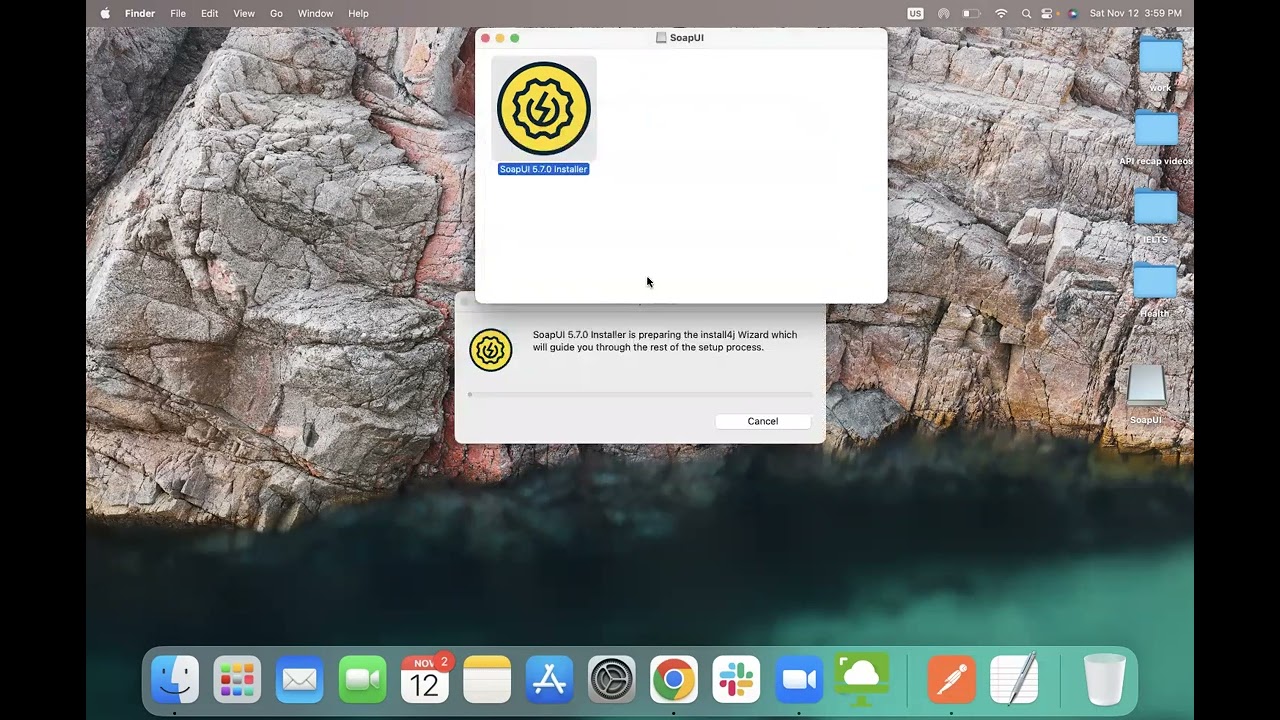1280x720 pixels.
Task: Check the battery status icon
Action: [x=971, y=13]
